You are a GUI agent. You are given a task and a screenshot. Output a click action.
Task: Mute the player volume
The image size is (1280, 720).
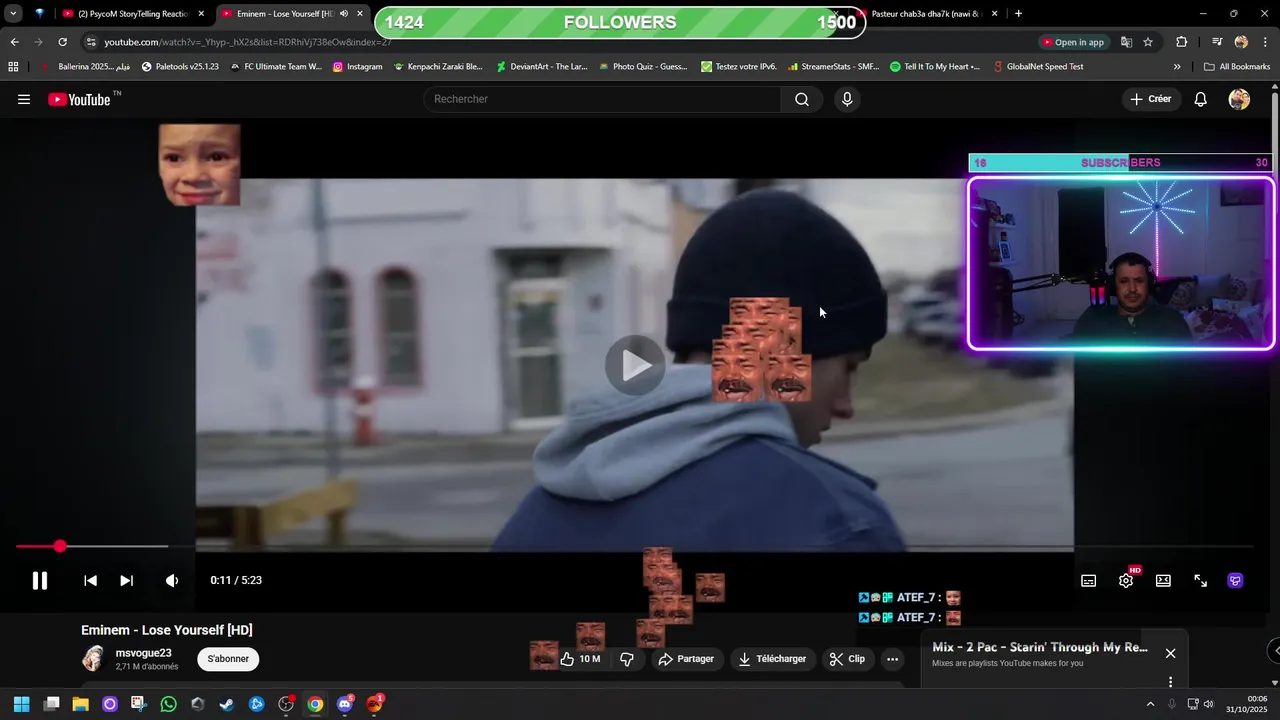click(x=172, y=580)
